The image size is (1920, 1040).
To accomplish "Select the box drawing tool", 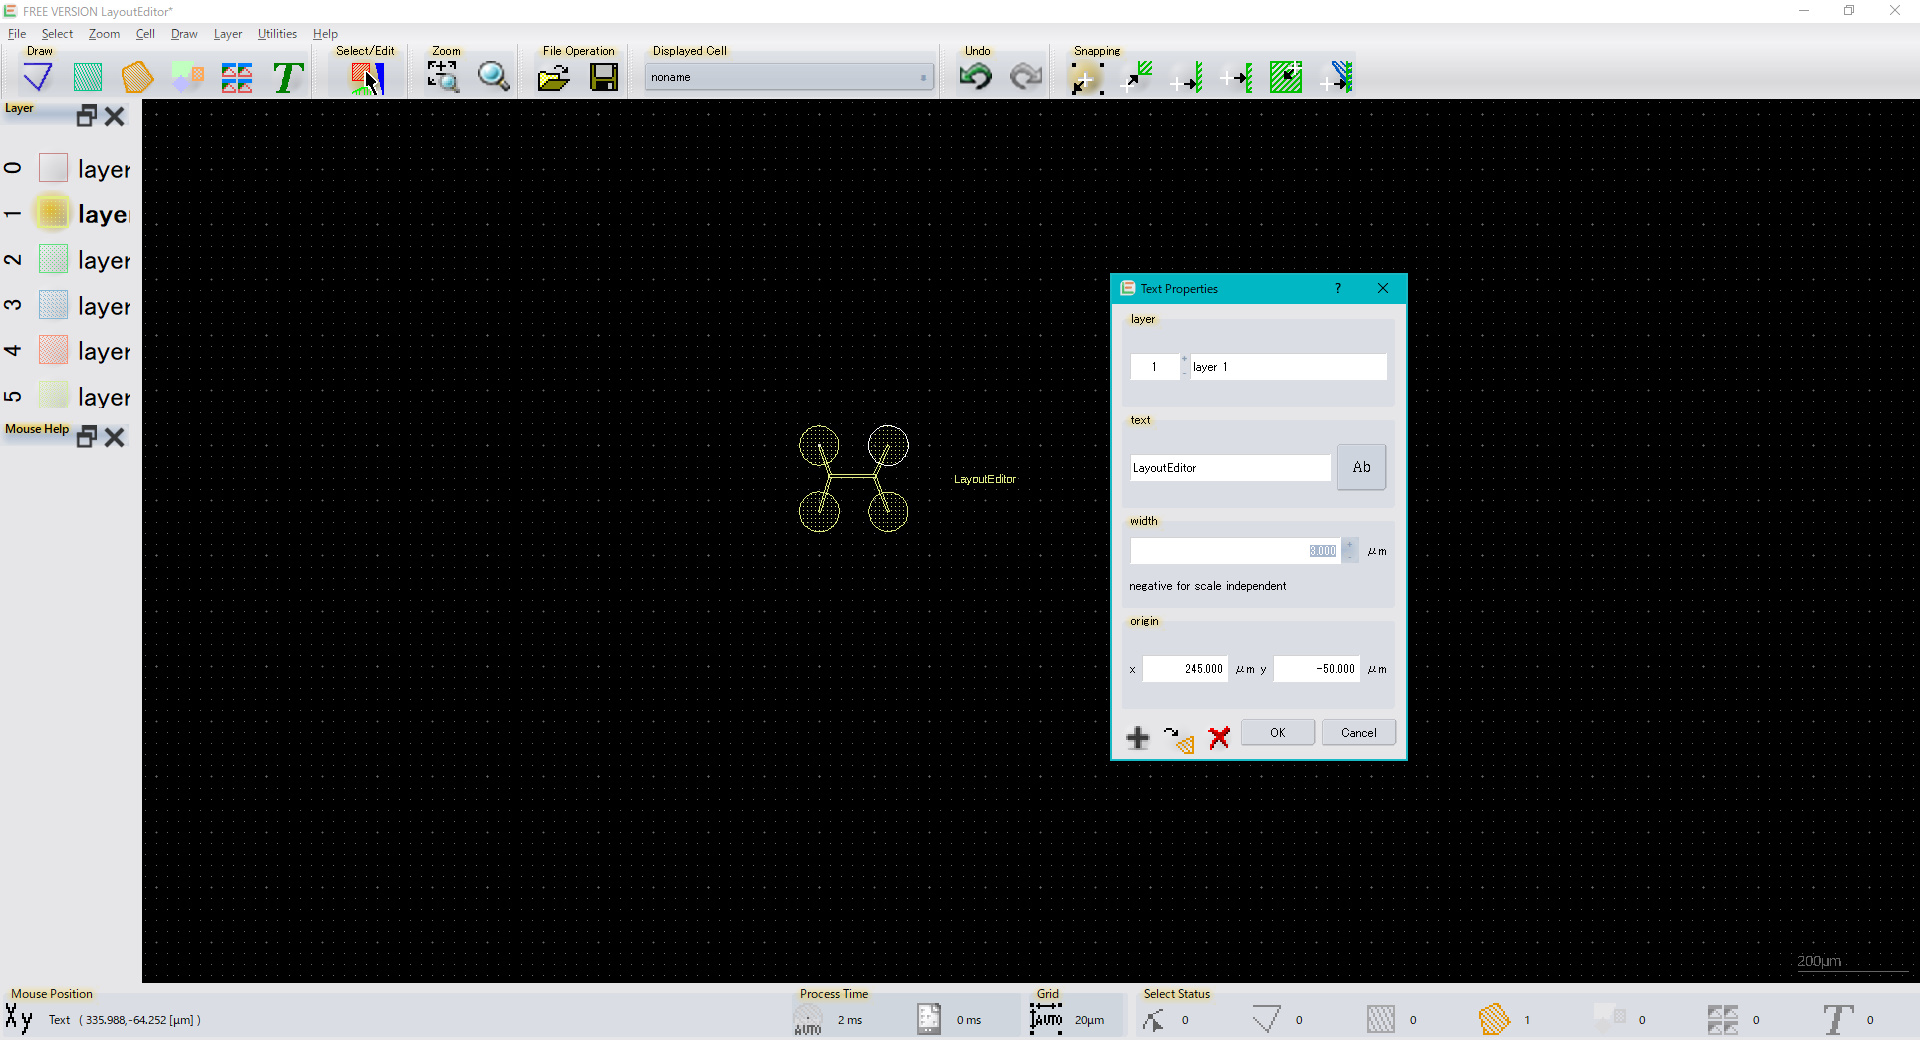I will click(88, 77).
